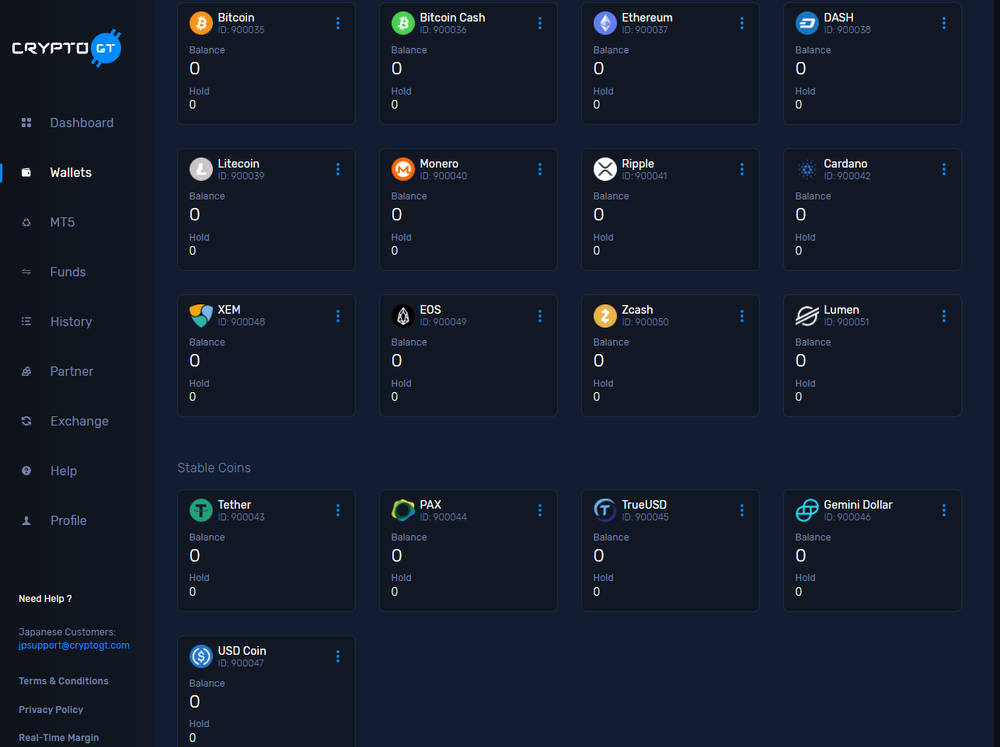Open TrueUSD wallet three-dot menu

pyautogui.click(x=742, y=510)
